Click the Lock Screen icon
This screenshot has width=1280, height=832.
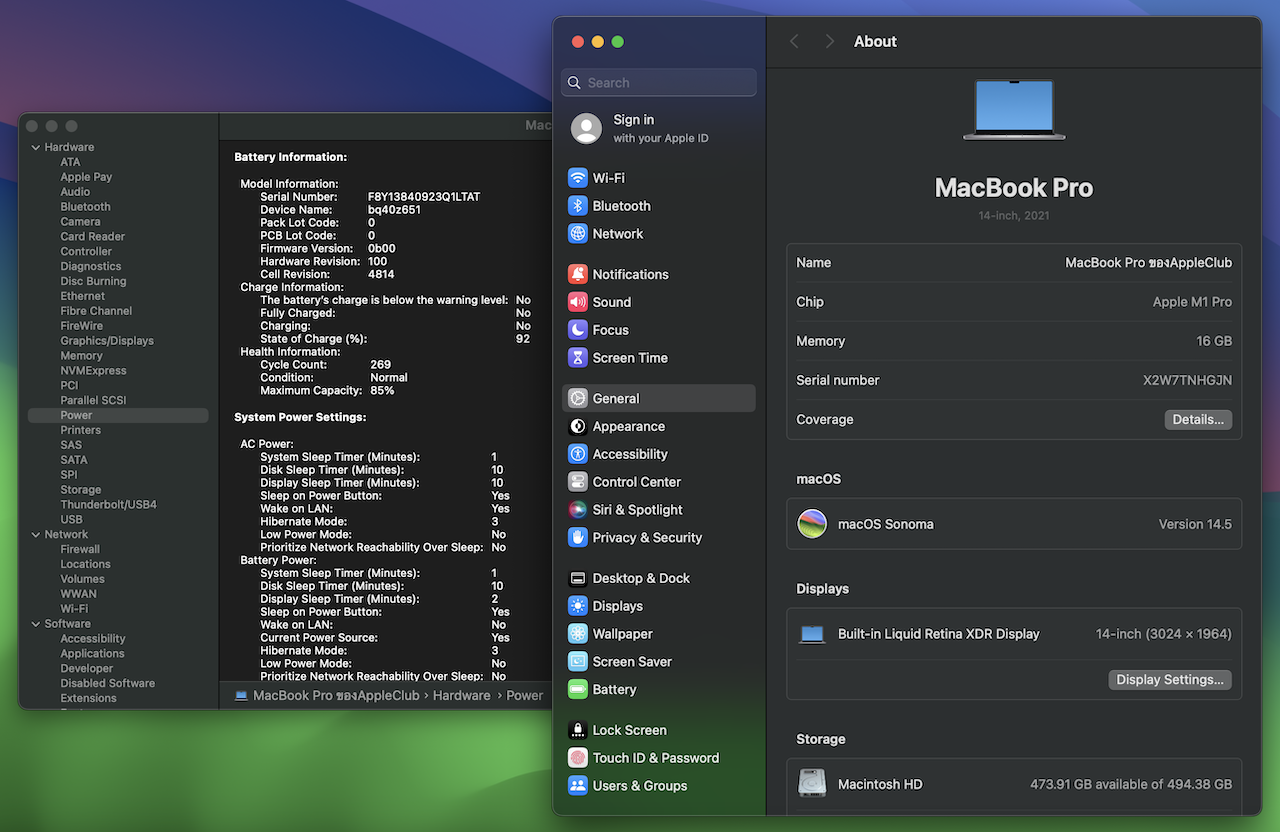(578, 730)
